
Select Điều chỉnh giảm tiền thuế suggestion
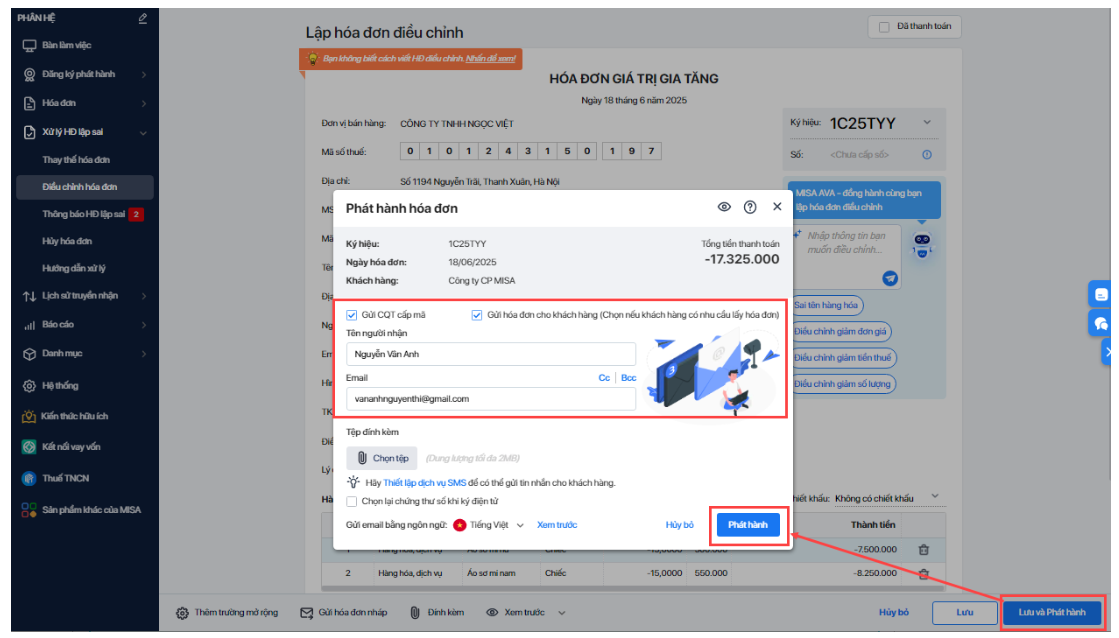point(843,358)
